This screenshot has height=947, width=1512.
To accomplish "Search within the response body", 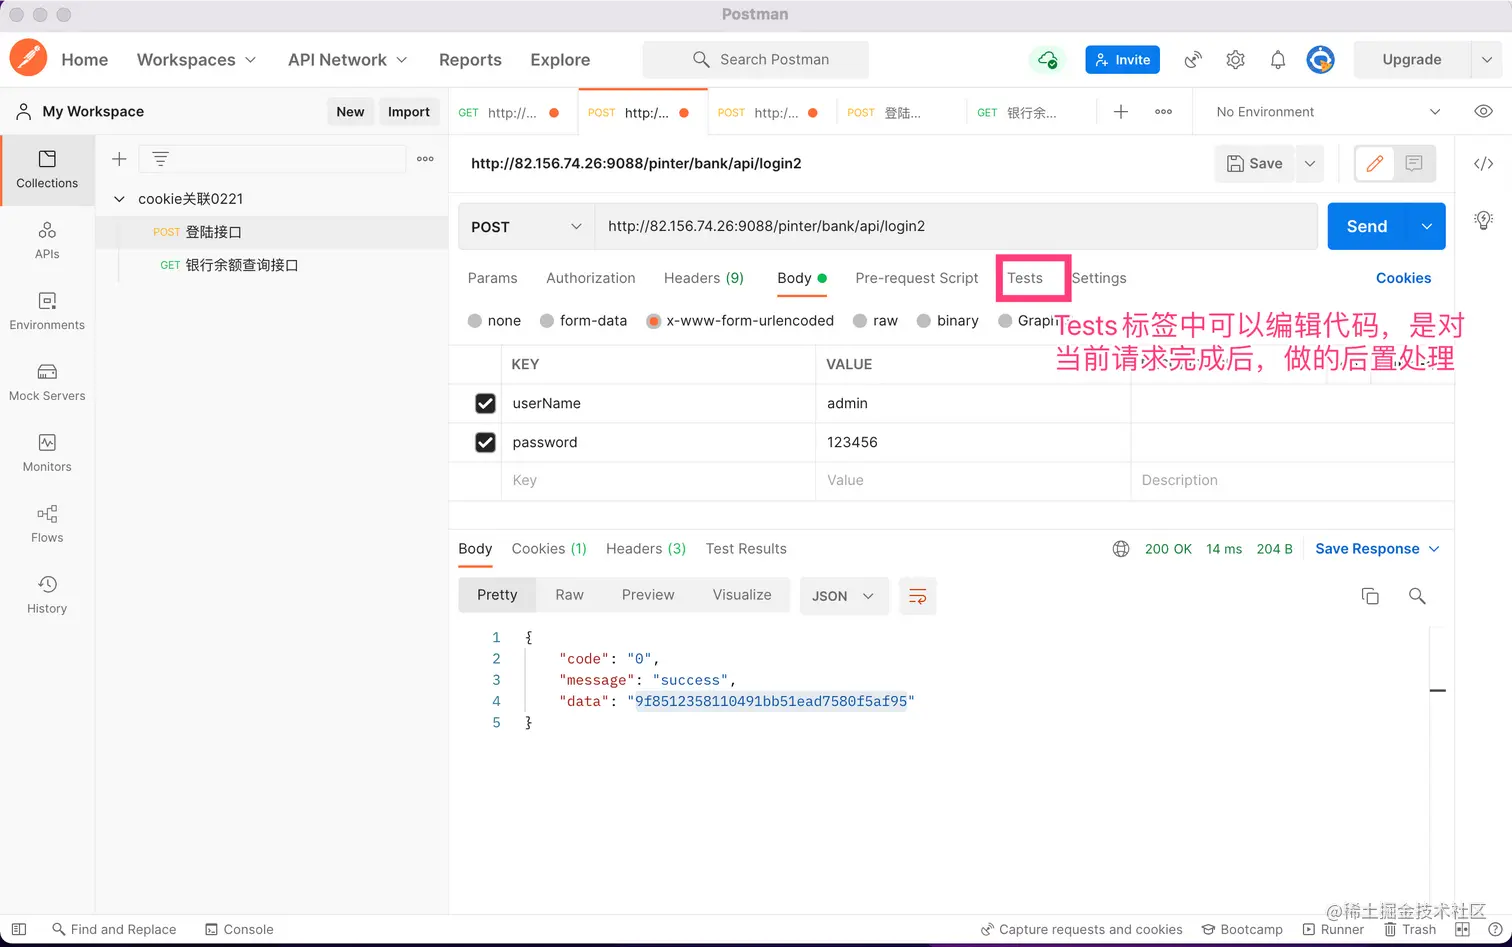I will 1417,596.
